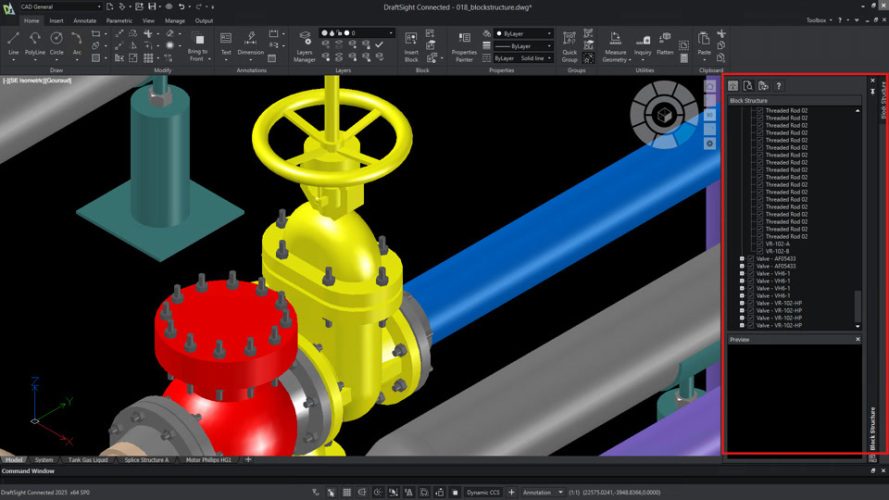Toggle the VR-102-B checkbox in block tree
This screenshot has height=500, width=889.
pos(760,251)
